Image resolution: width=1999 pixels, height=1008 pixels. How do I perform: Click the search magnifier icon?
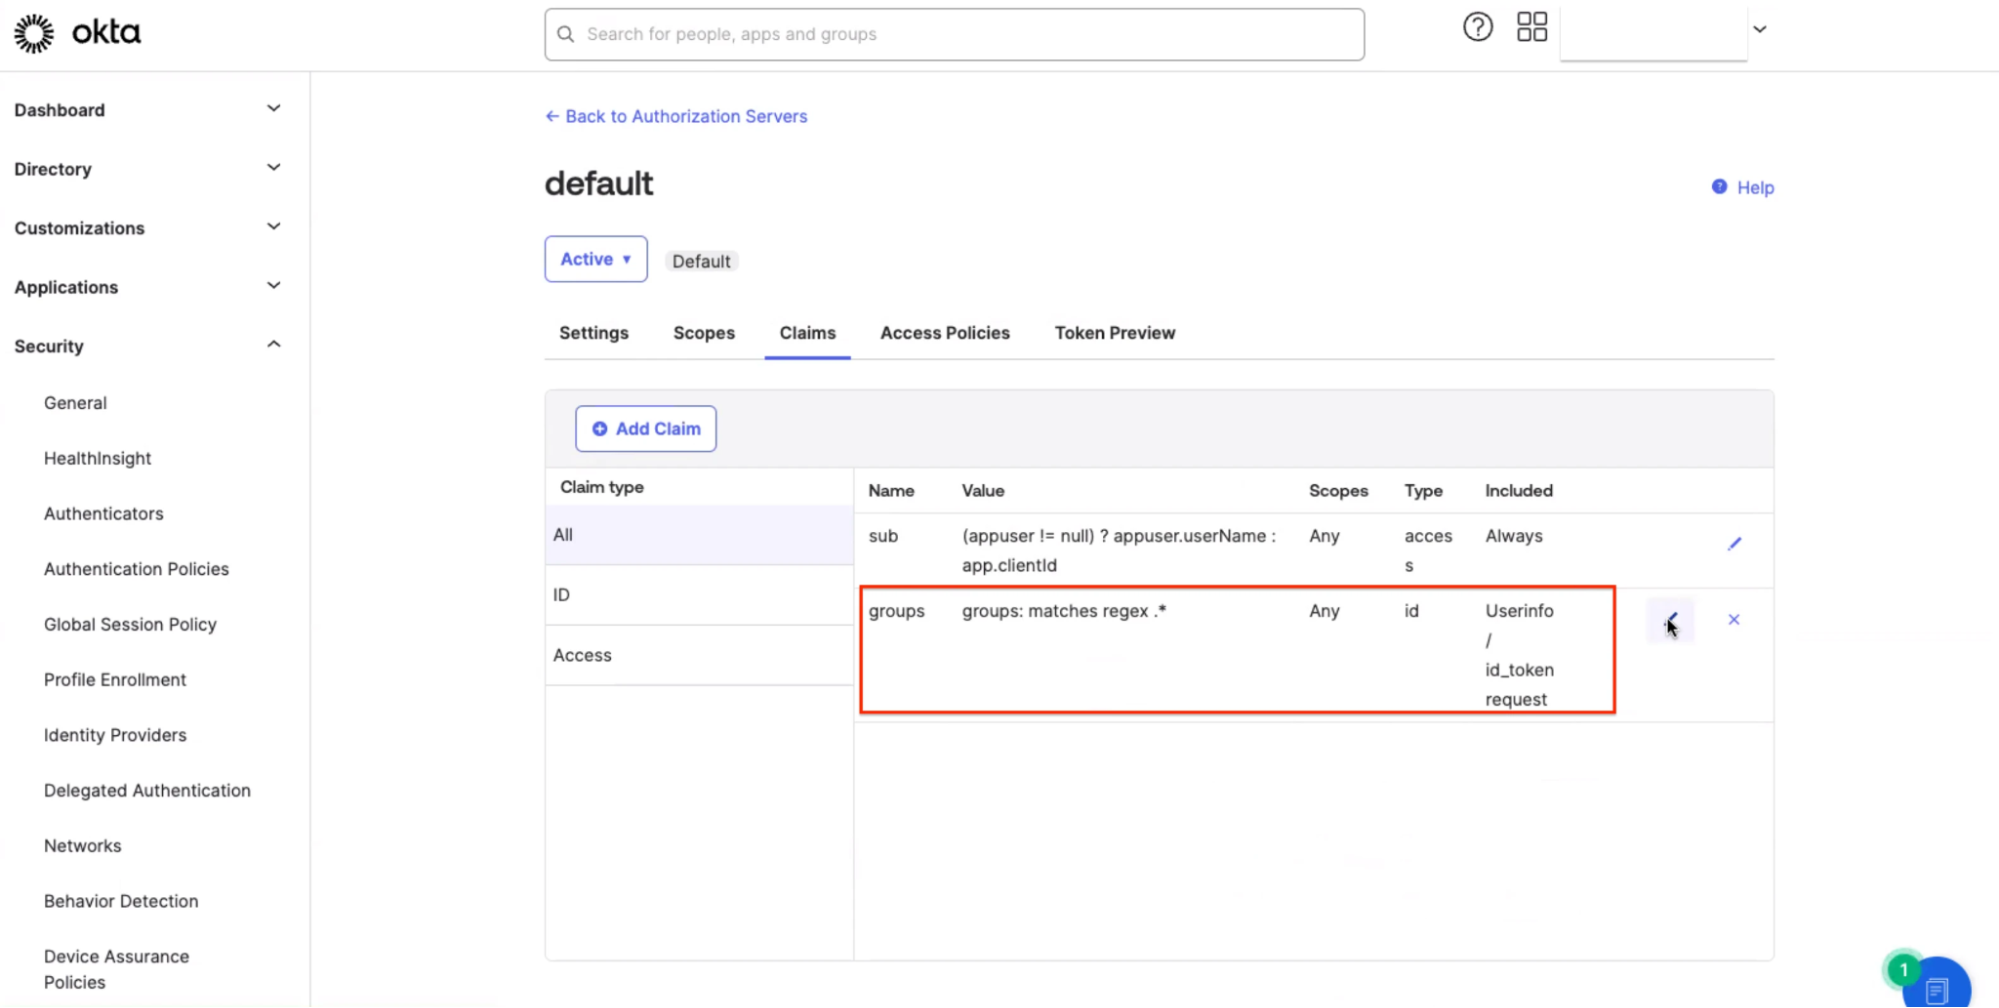pos(566,34)
